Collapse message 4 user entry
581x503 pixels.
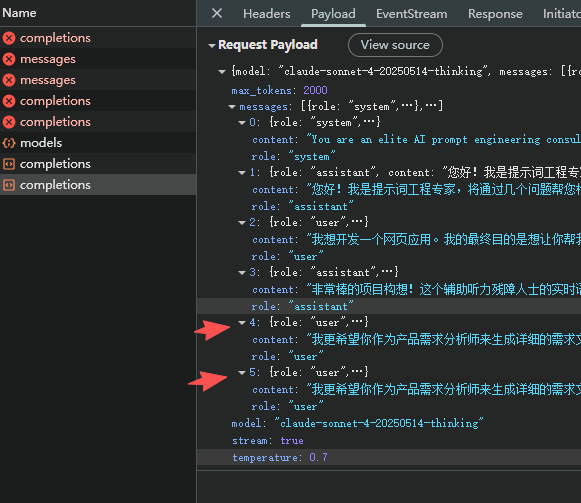coord(242,322)
